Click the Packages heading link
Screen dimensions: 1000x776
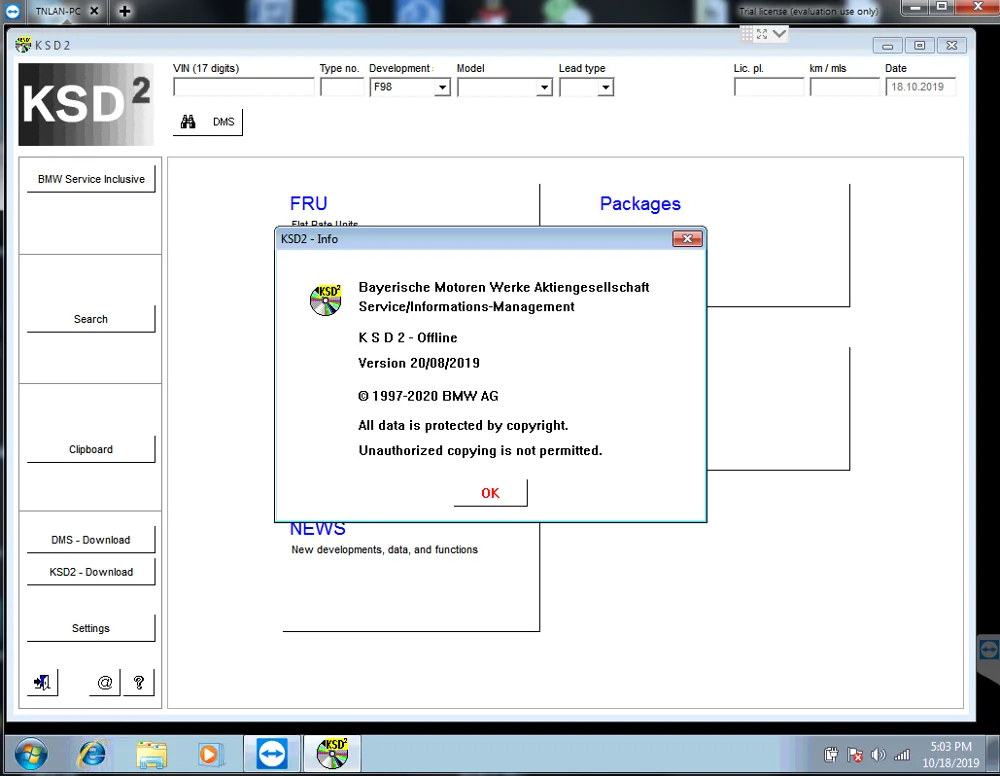click(x=640, y=203)
